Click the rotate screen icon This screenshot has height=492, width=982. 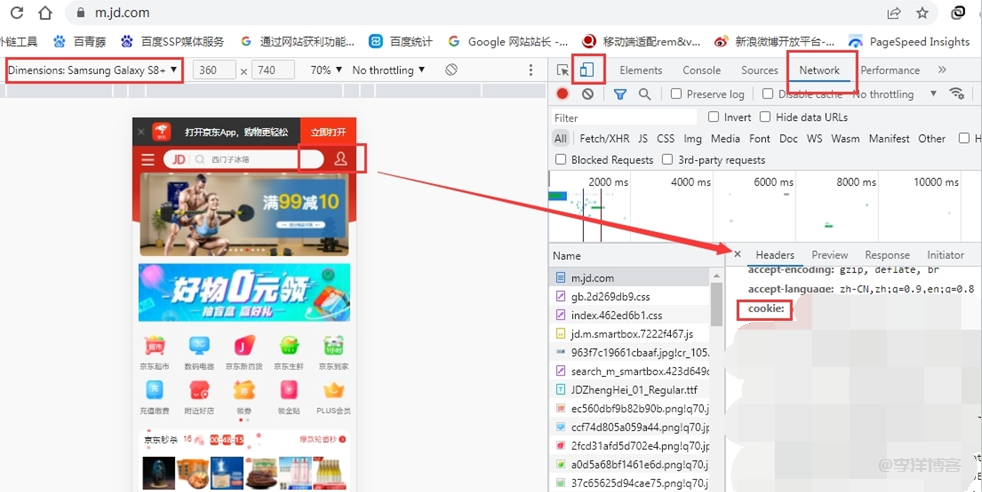coord(451,70)
